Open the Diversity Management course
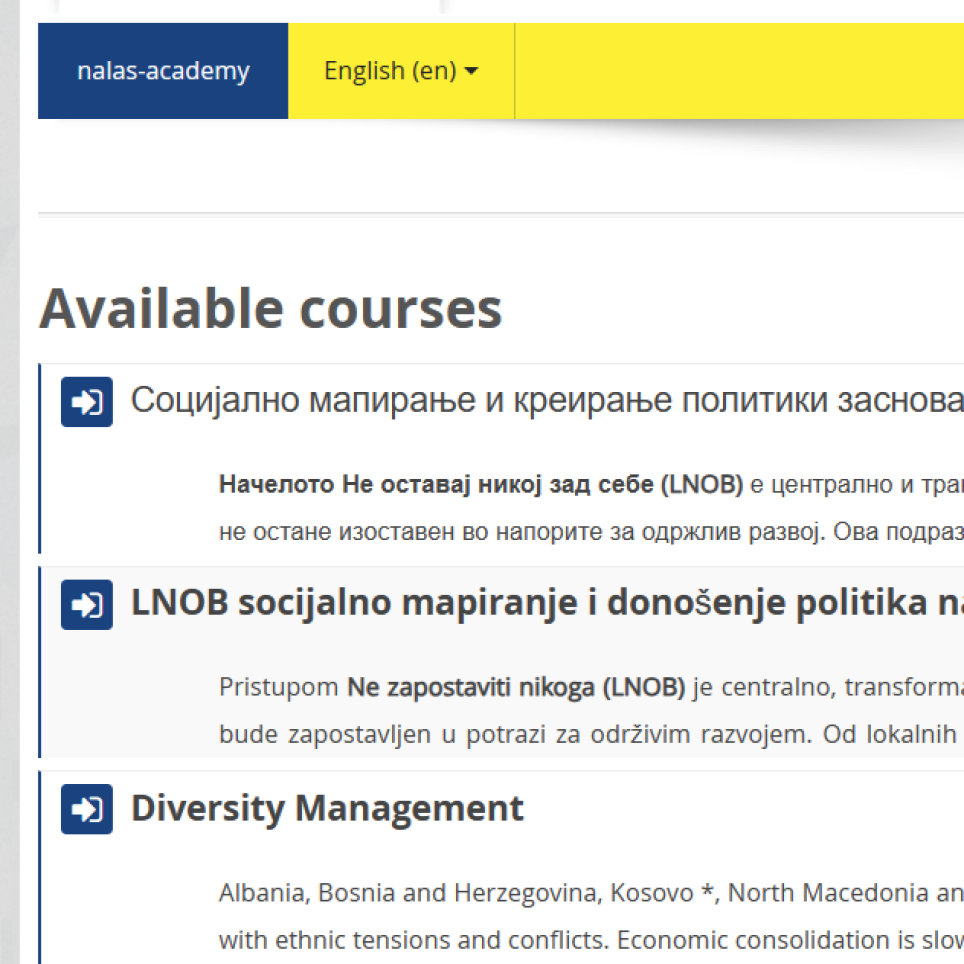 click(326, 807)
